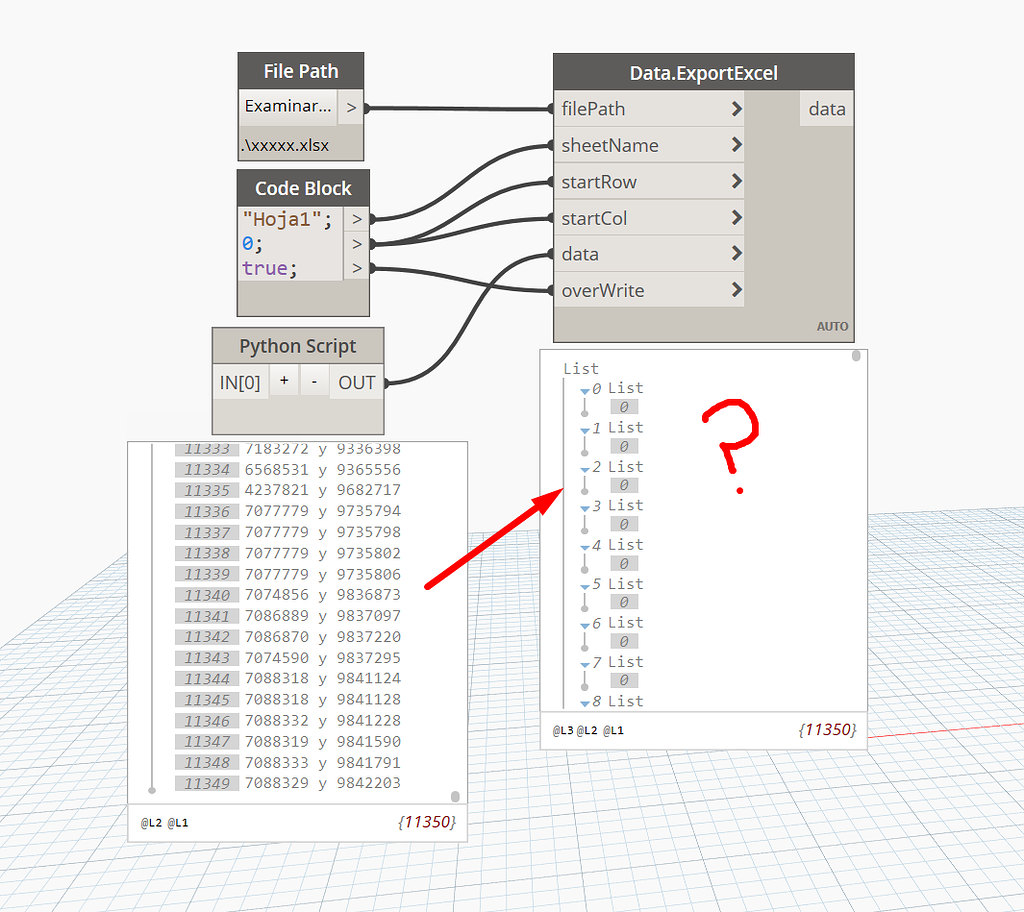Click the overWrite input port arrow

(736, 290)
